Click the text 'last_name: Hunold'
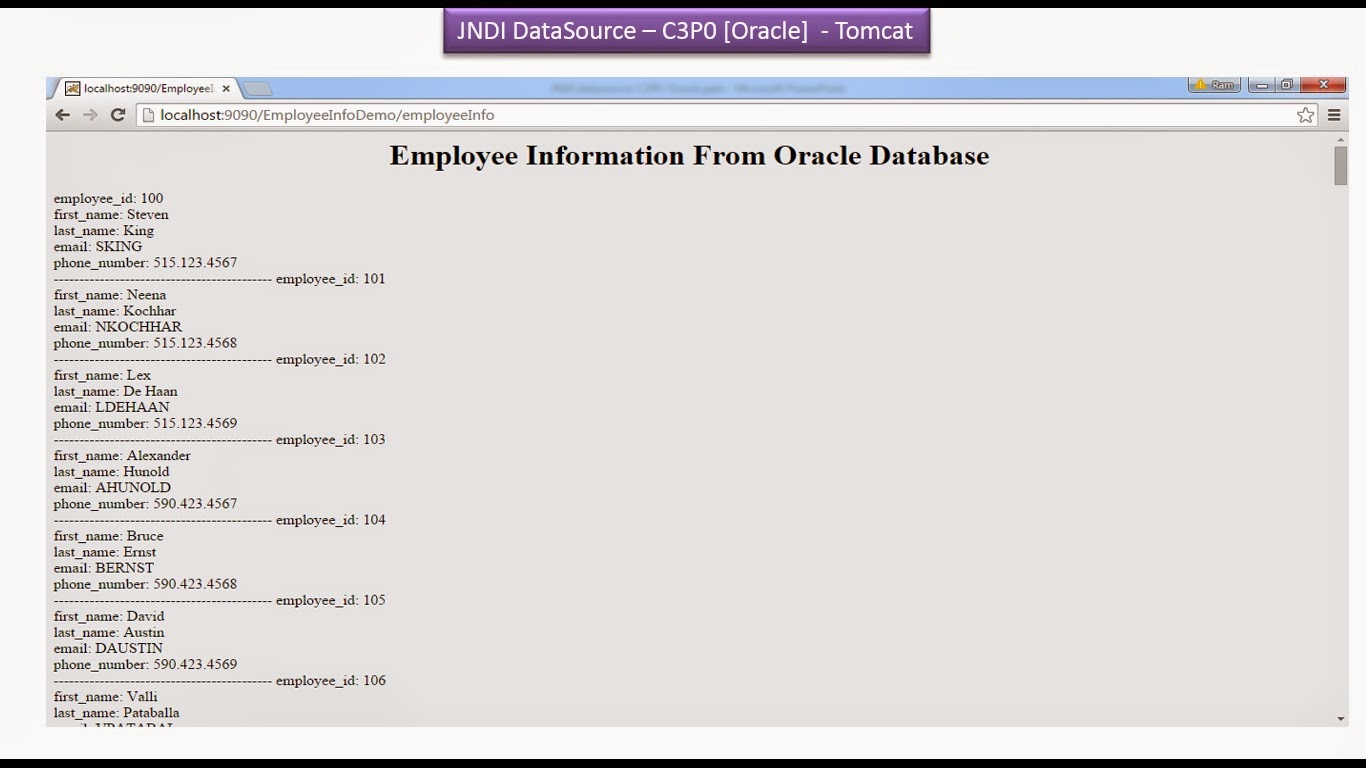 point(111,470)
